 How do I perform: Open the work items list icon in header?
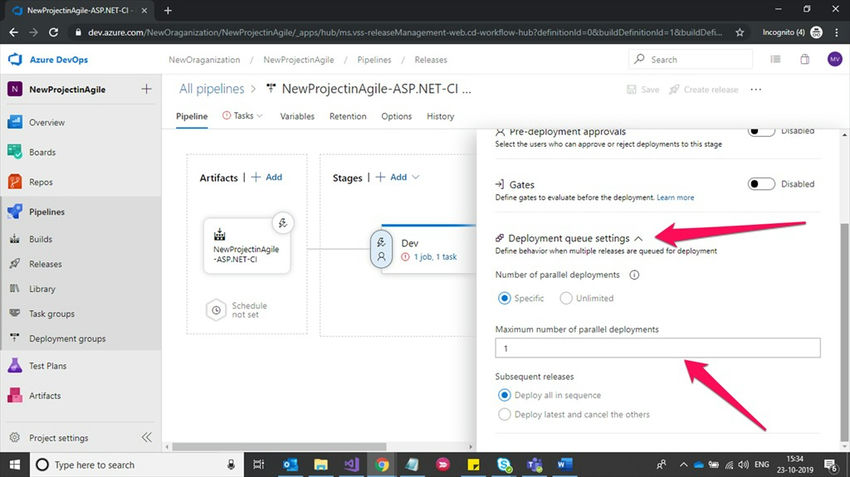776,59
